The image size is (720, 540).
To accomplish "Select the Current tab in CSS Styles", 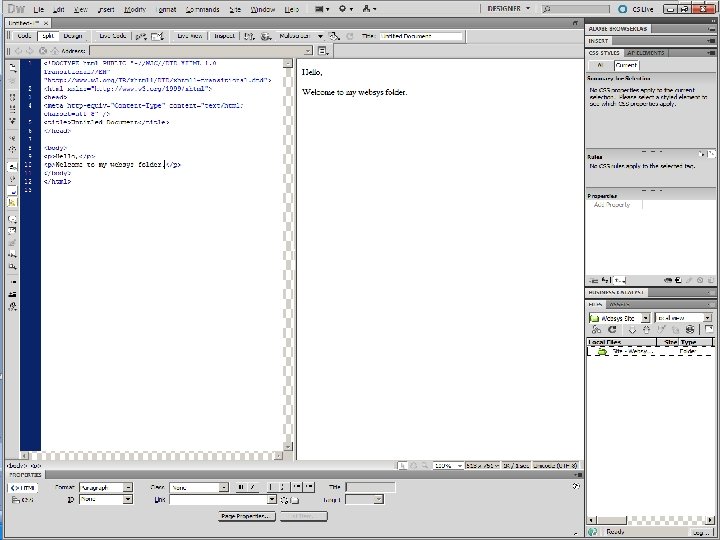I will [626, 65].
